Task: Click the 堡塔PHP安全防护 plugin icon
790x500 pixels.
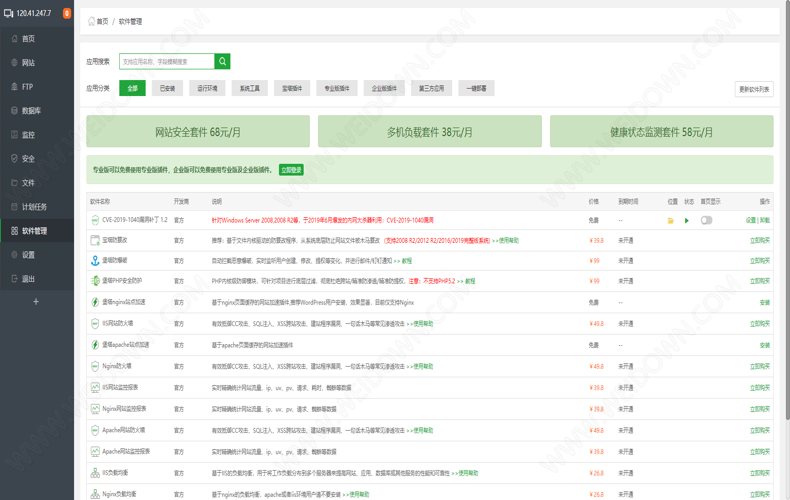Action: 95,281
